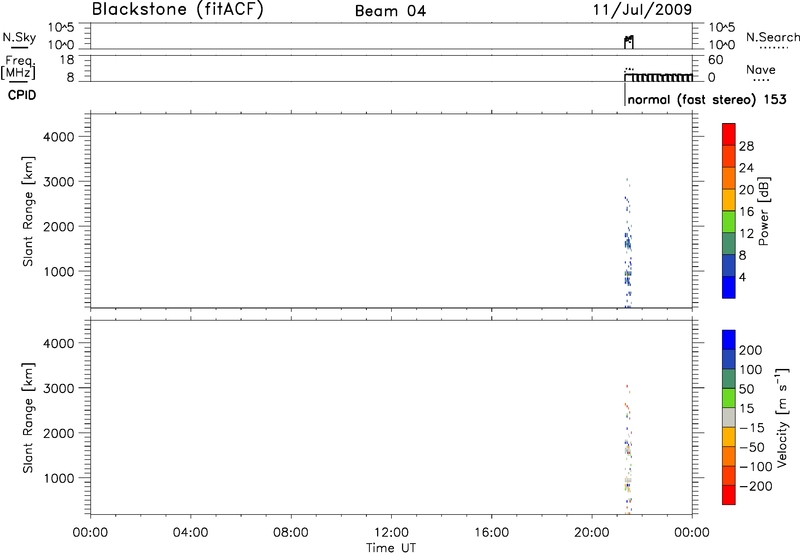Click the normal (fast stereo) 153 text

707,99
